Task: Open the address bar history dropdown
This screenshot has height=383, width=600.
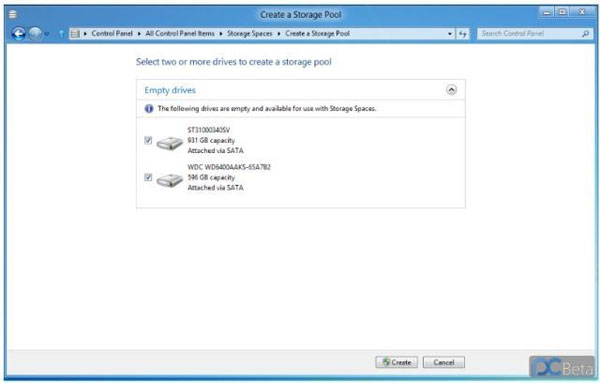Action: pos(450,34)
